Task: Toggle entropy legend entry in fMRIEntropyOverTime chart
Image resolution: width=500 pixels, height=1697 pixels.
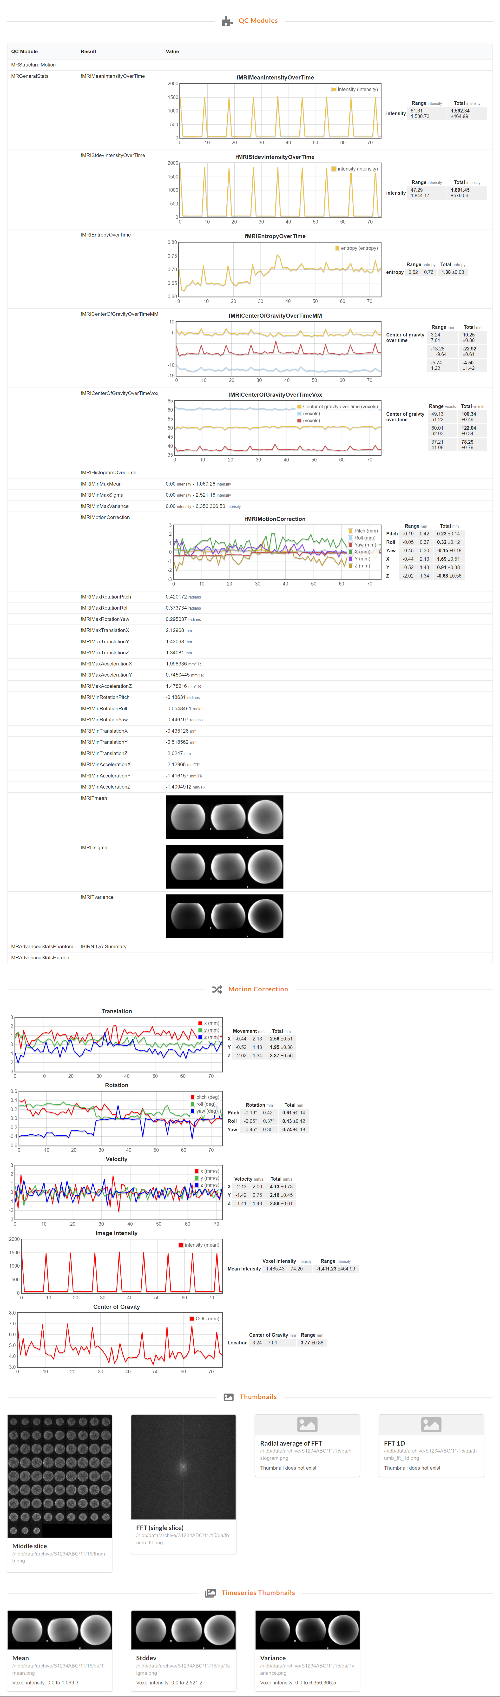Action: pos(357,248)
